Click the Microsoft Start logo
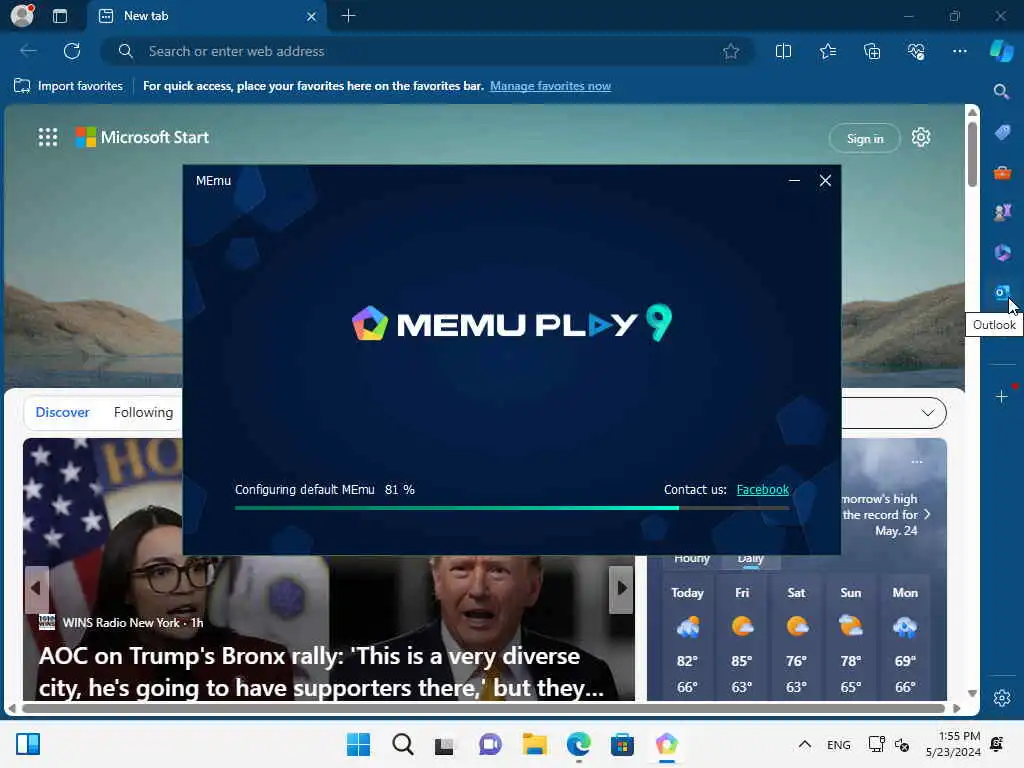Screen dimensions: 1024x768 coord(142,137)
